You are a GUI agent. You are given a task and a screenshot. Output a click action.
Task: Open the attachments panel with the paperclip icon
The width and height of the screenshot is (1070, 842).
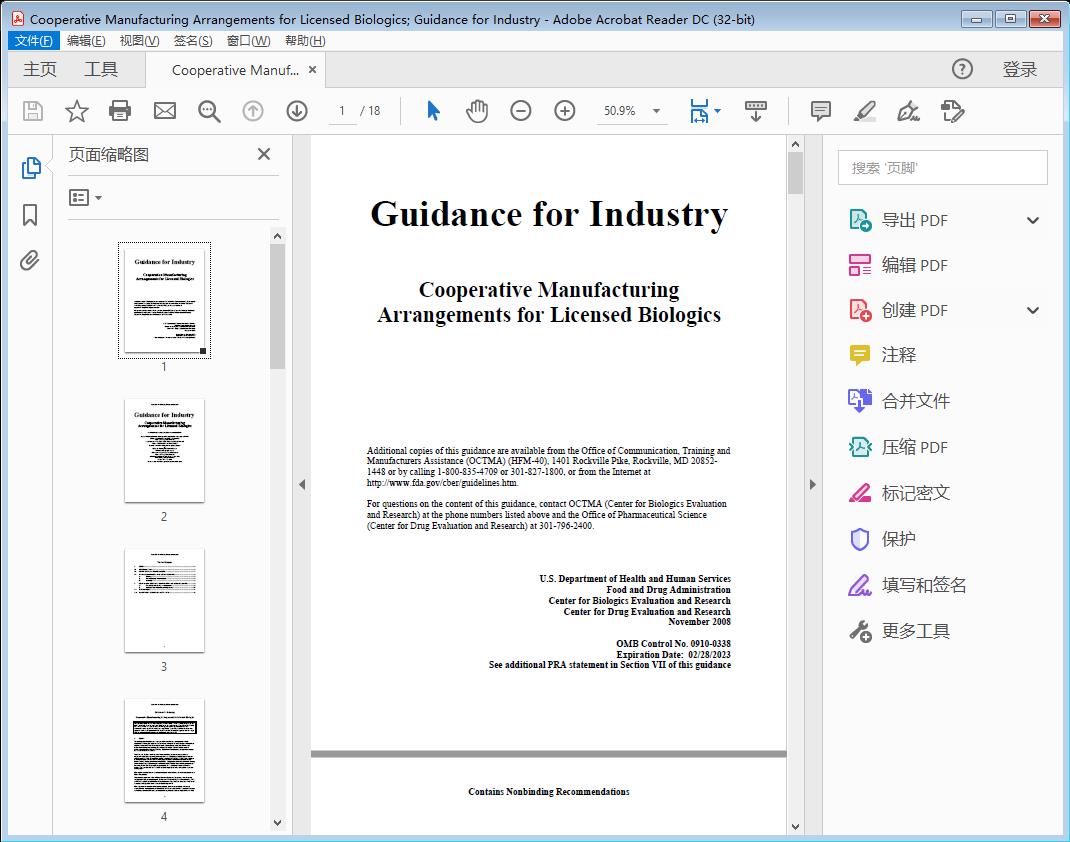[x=30, y=260]
